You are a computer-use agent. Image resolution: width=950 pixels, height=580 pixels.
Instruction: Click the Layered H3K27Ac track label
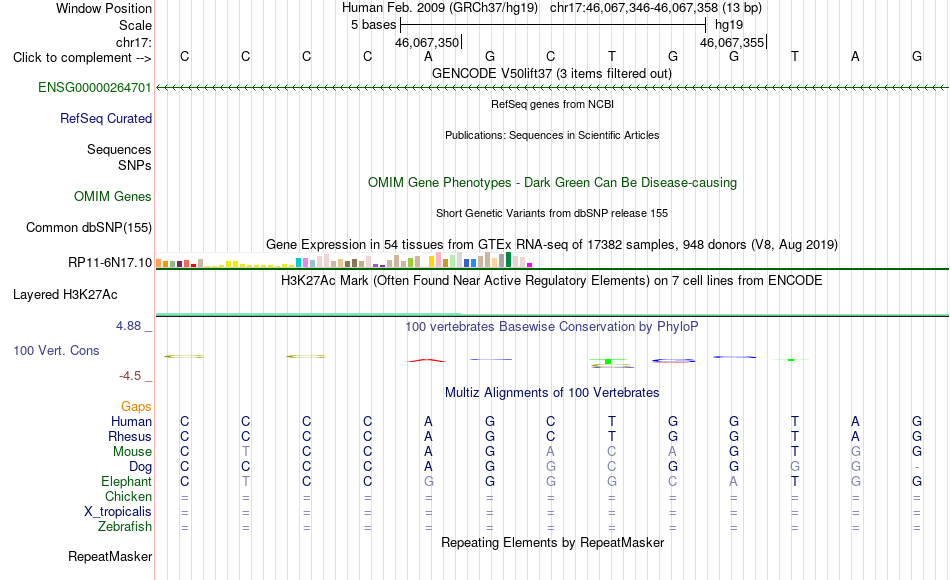click(65, 295)
